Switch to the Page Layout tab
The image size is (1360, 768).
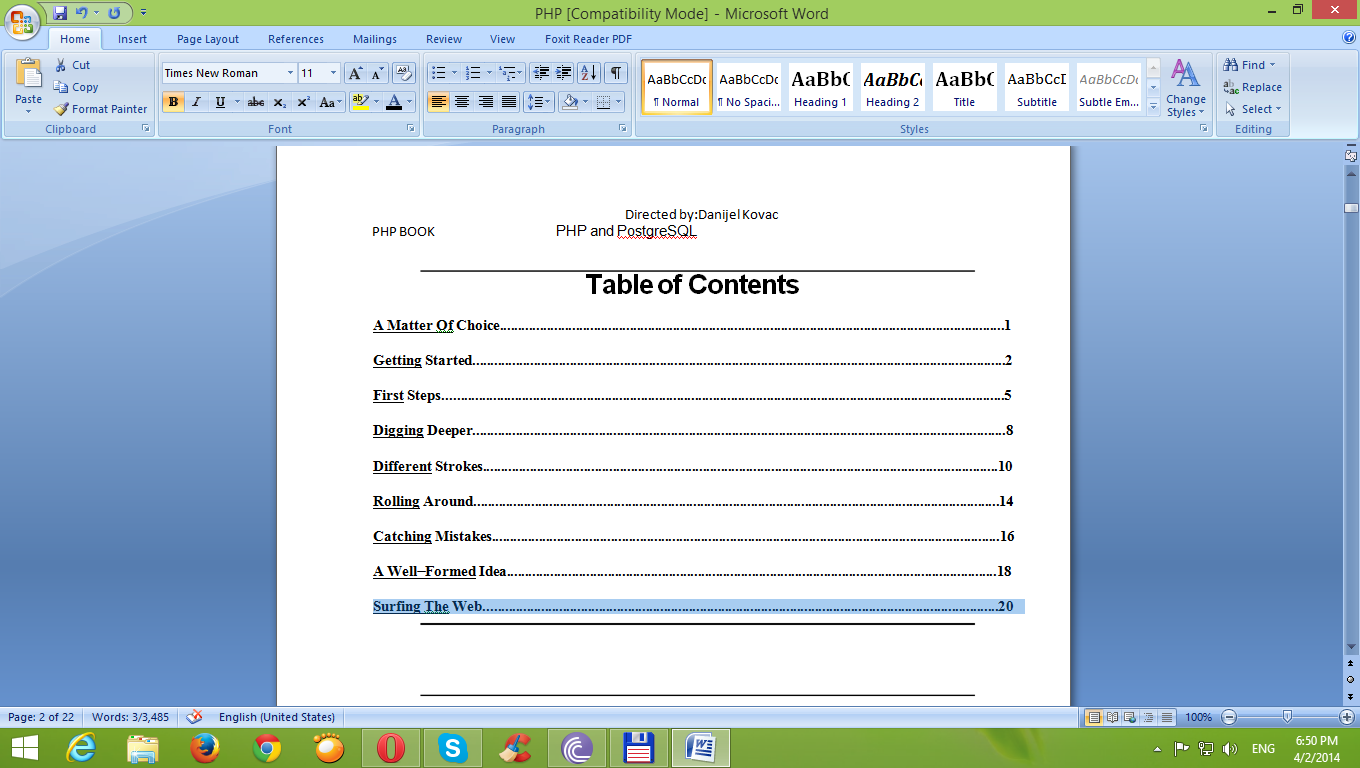click(208, 39)
